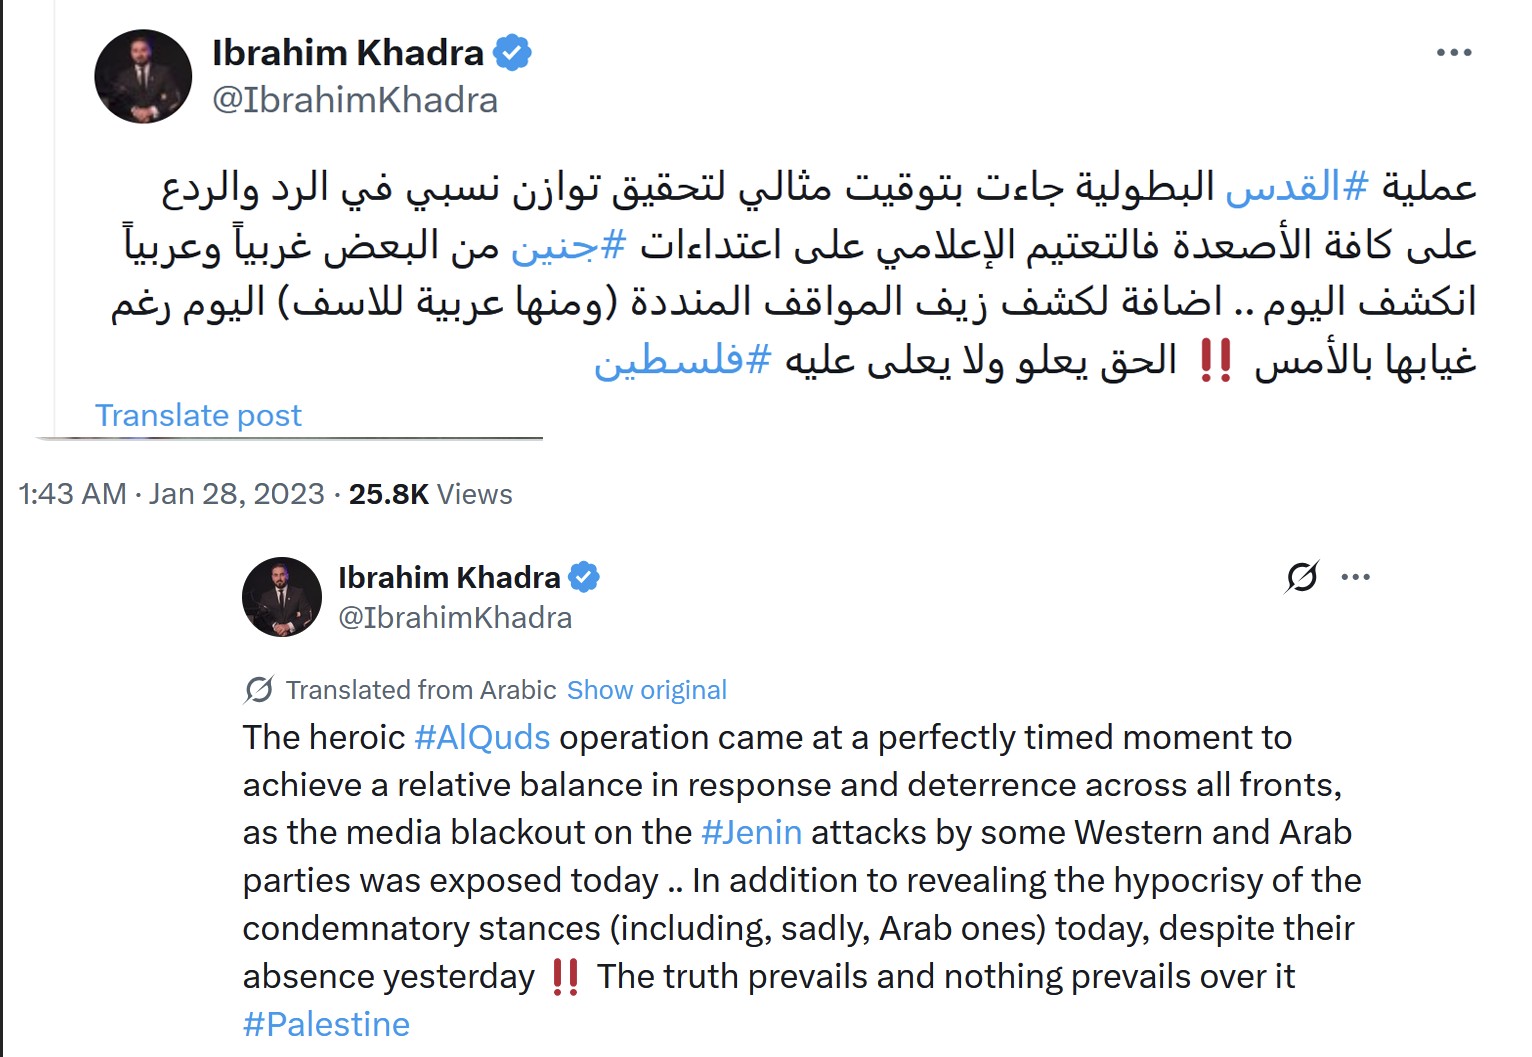Open the top post's three-dot more menu
Viewport: 1532px width, 1057px height.
point(1453,52)
